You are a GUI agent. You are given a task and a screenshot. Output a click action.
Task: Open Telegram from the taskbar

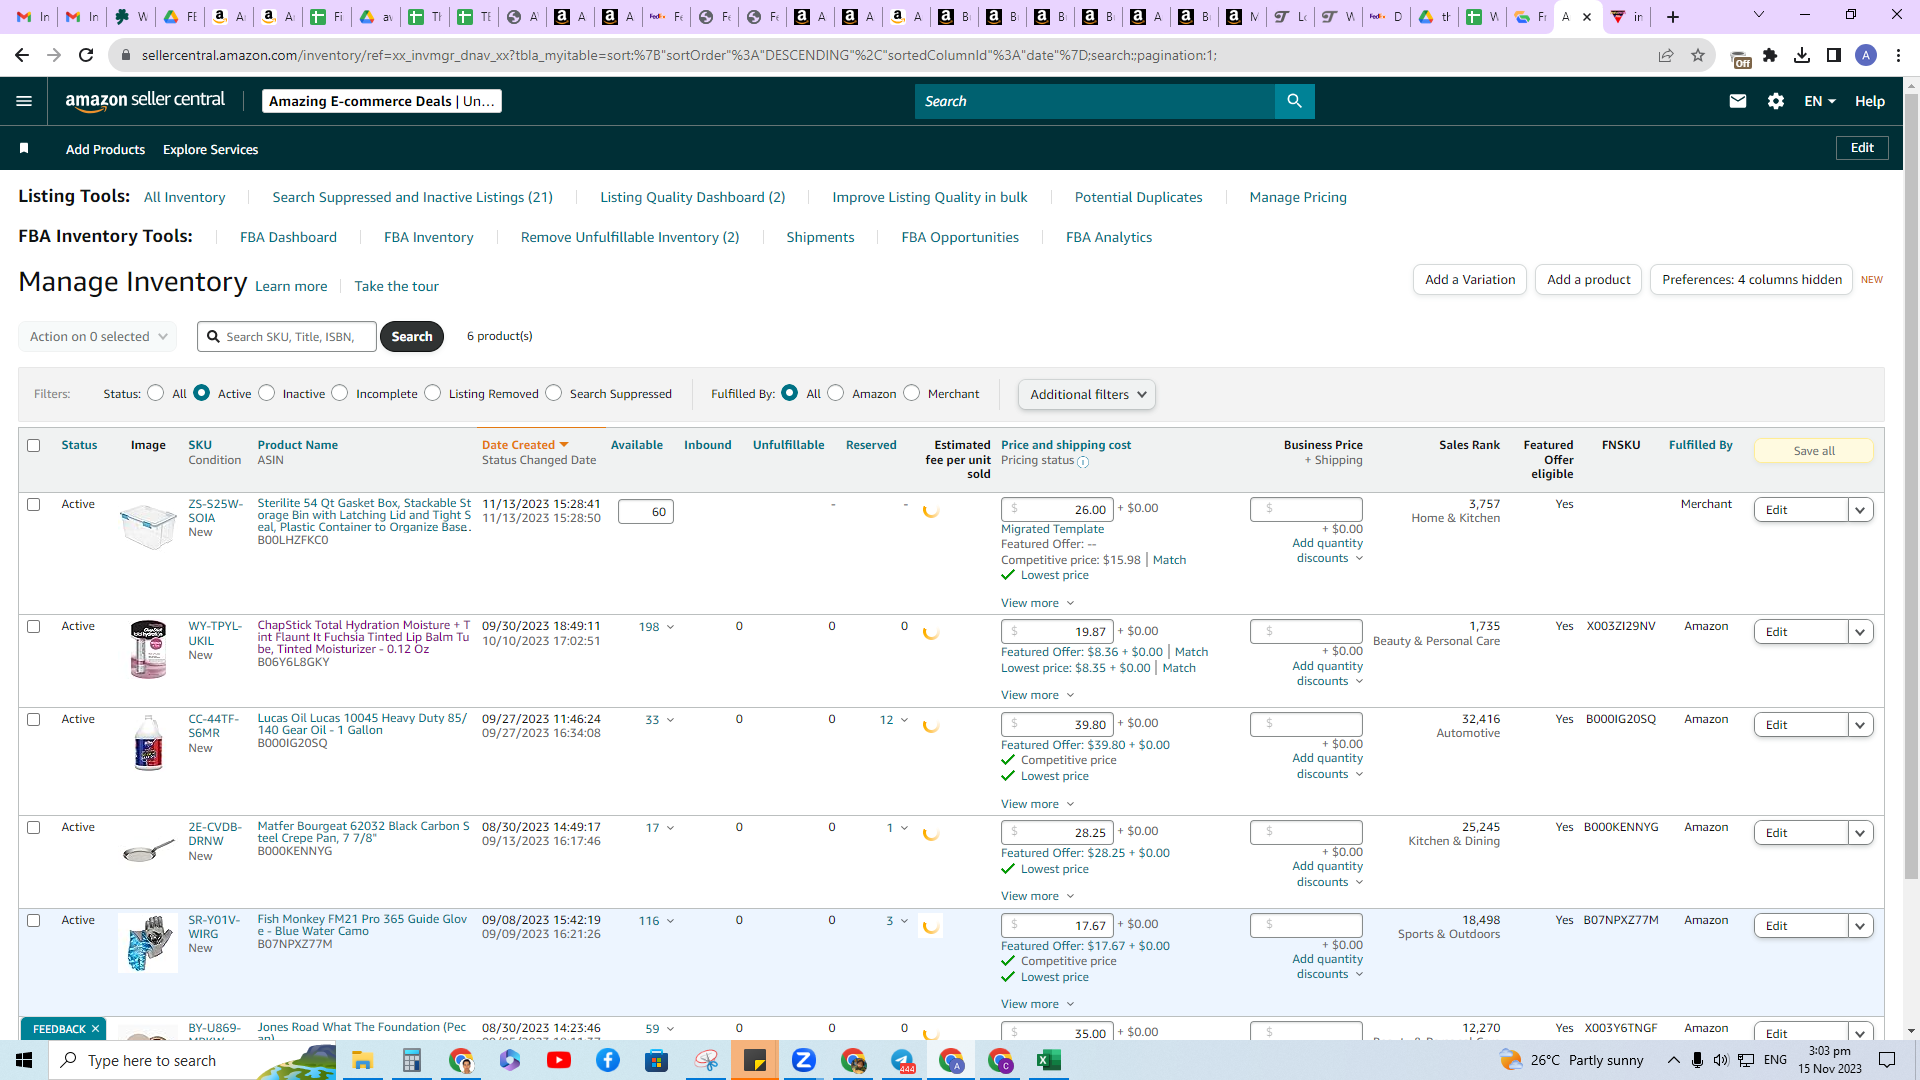(902, 1060)
